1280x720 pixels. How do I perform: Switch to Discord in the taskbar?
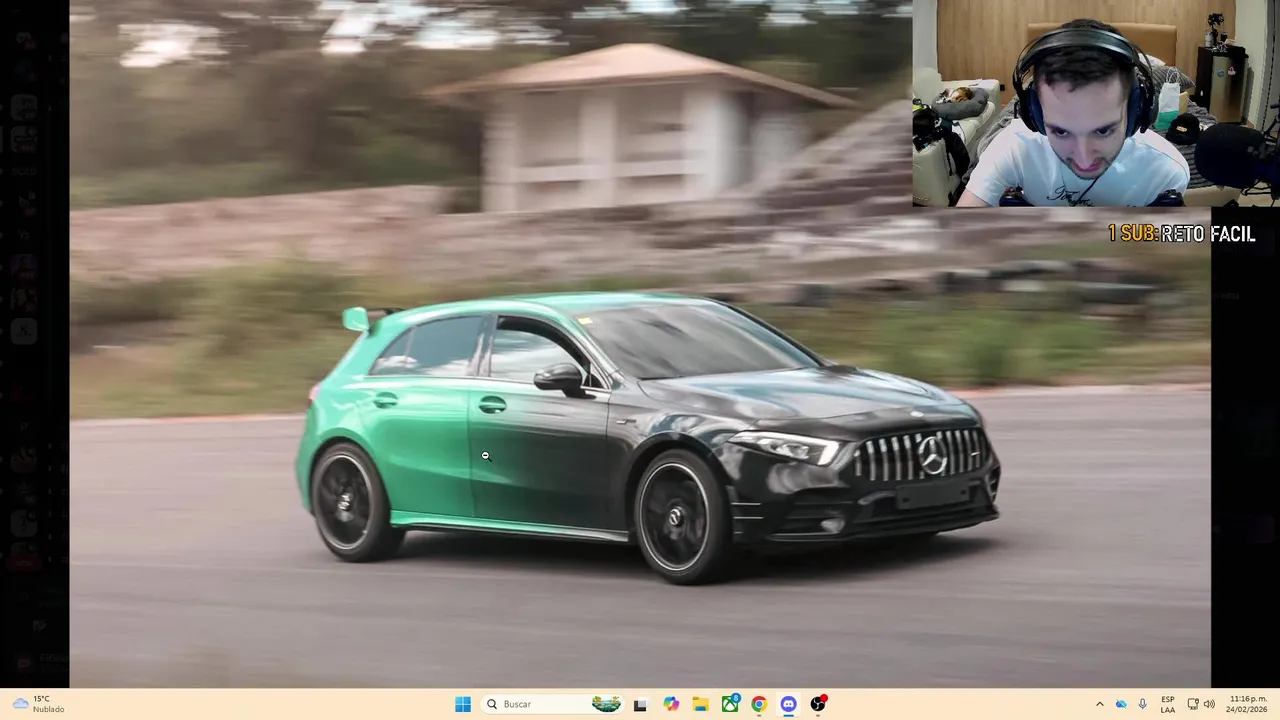click(x=788, y=704)
